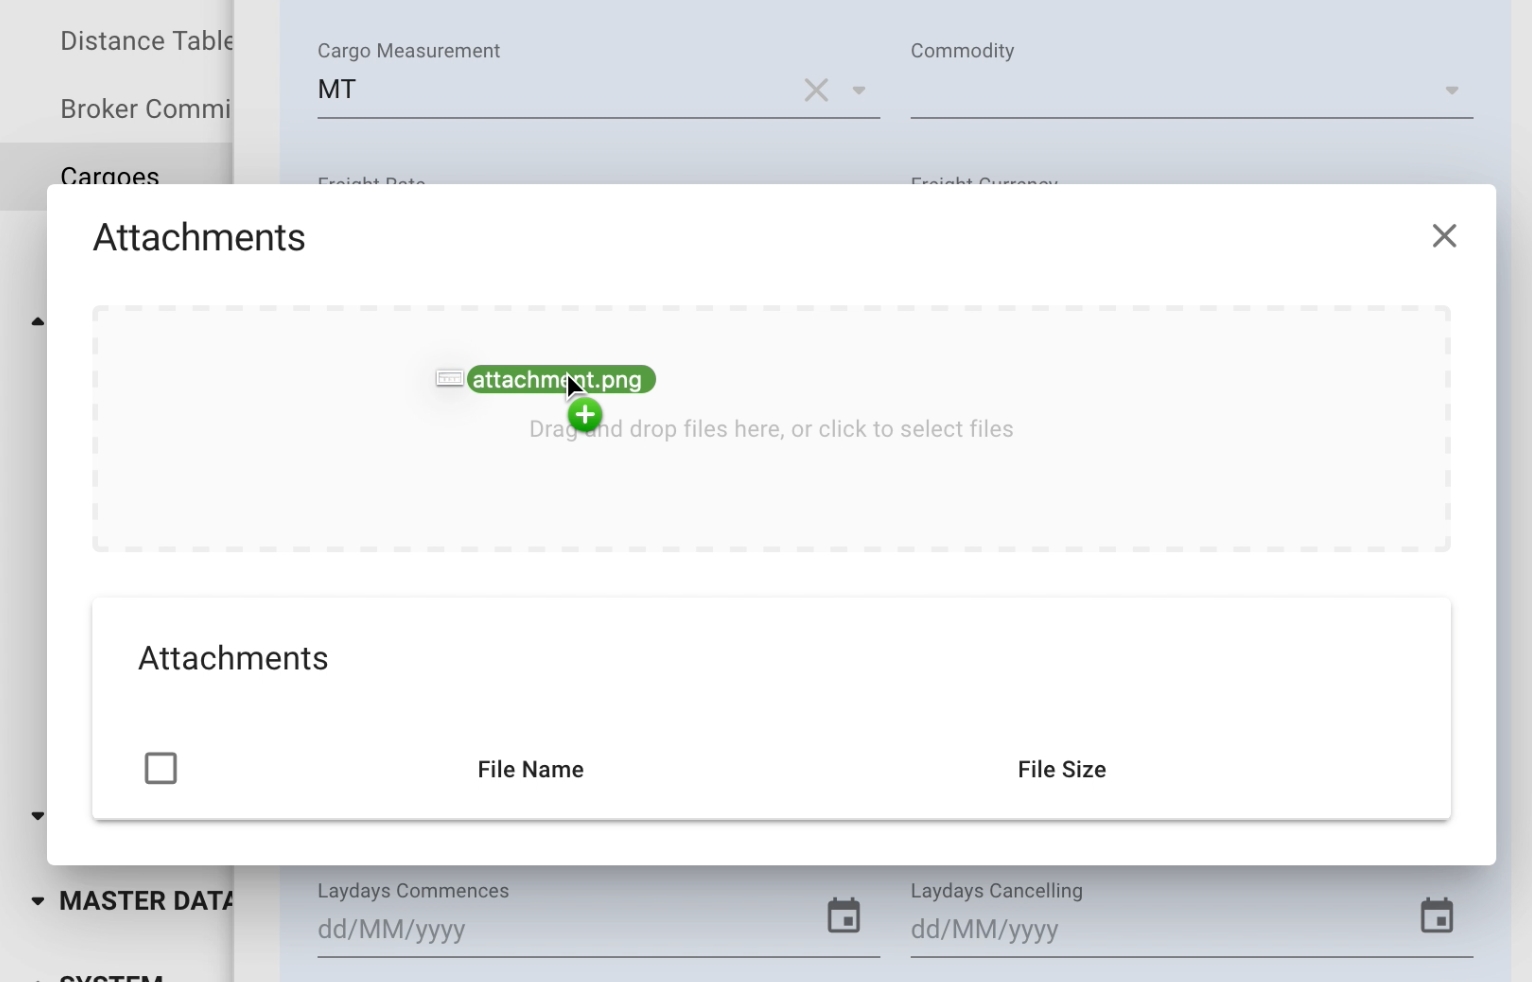Screen dimensions: 1532x982
Task: Open the Laydays Cancelling calendar picker
Action: pos(1436,915)
